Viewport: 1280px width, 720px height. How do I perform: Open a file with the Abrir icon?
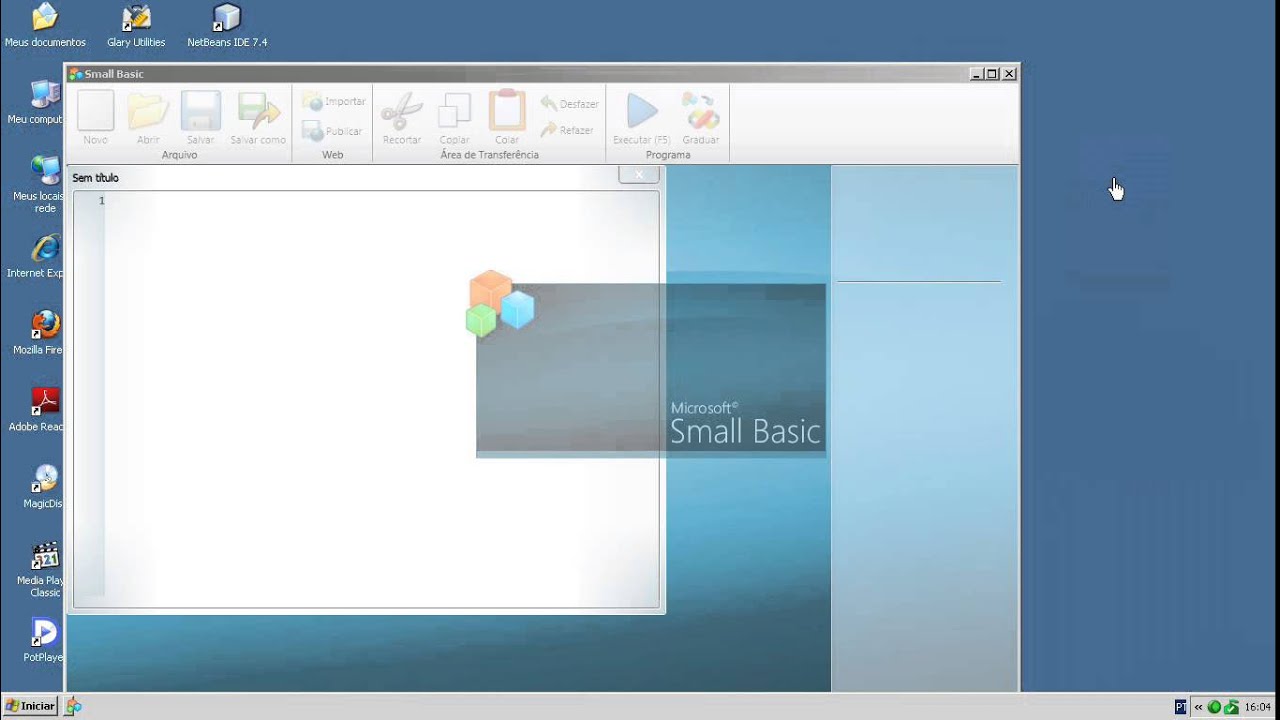tap(148, 112)
